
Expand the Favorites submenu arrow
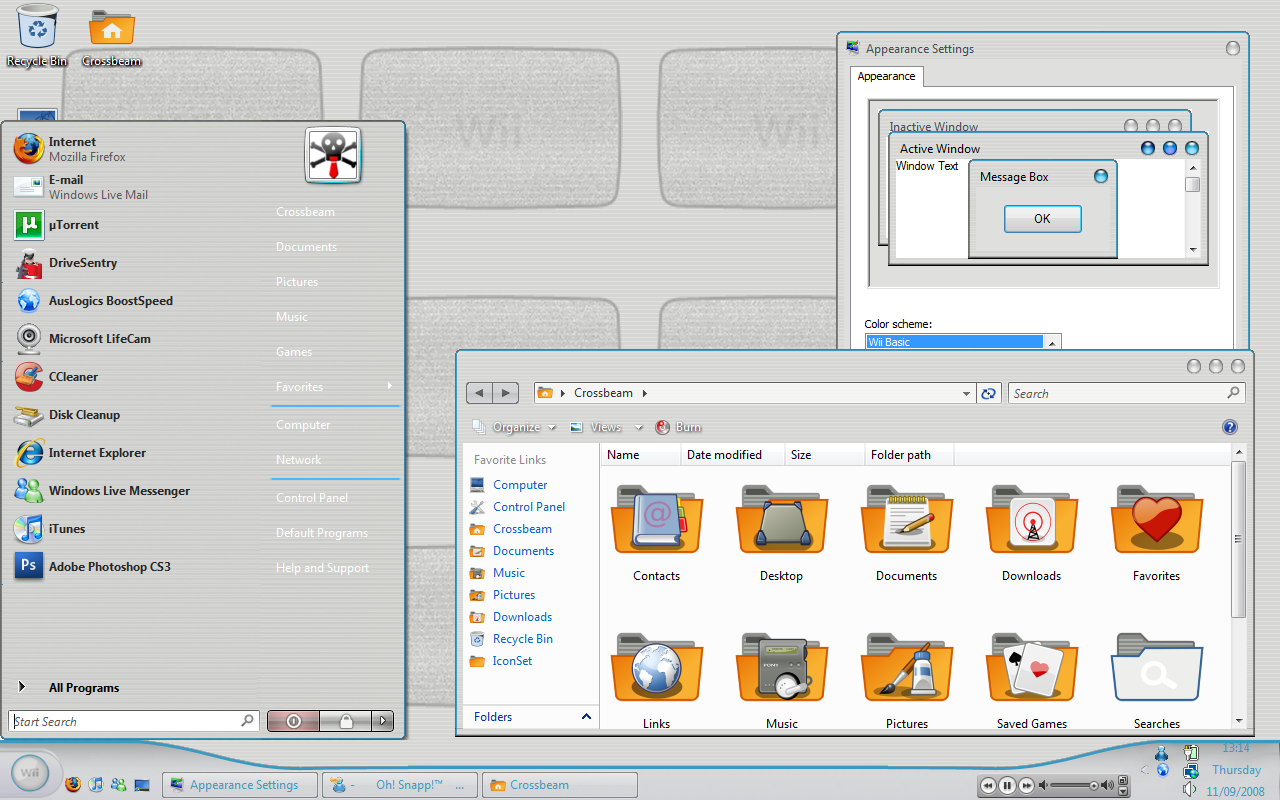click(389, 386)
